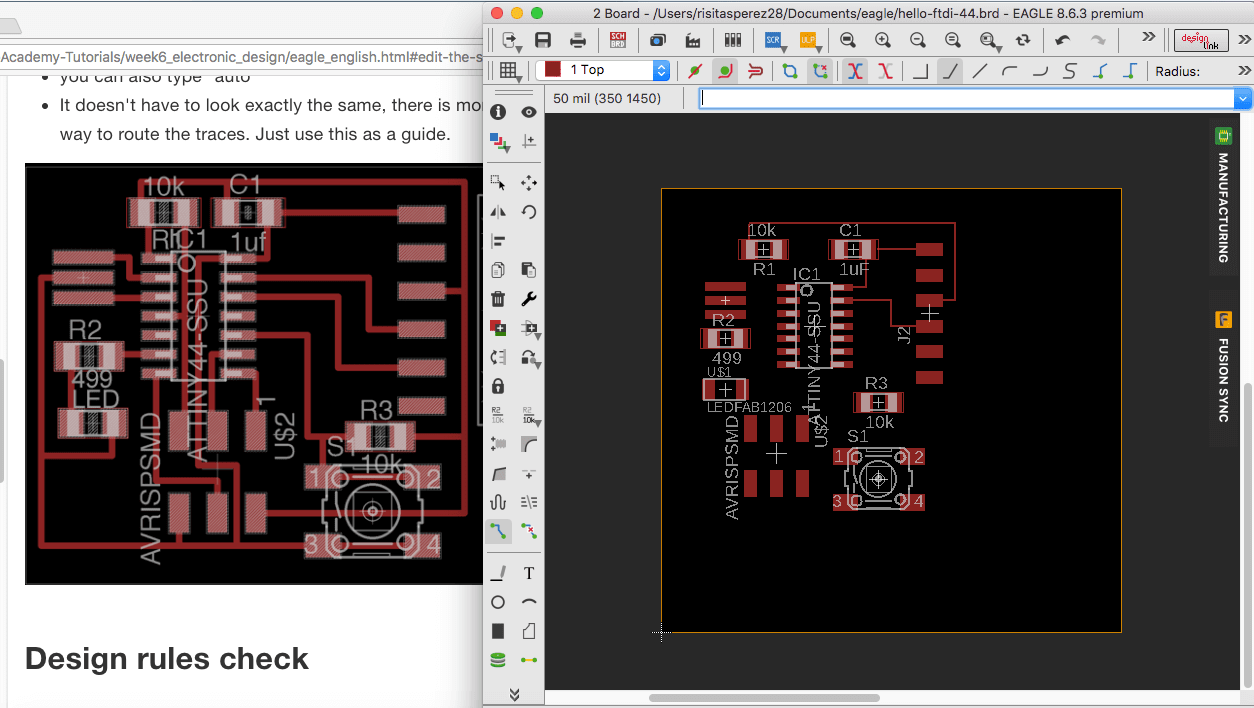Select the Lock padlock tool
The height and width of the screenshot is (708, 1254).
pyautogui.click(x=498, y=386)
